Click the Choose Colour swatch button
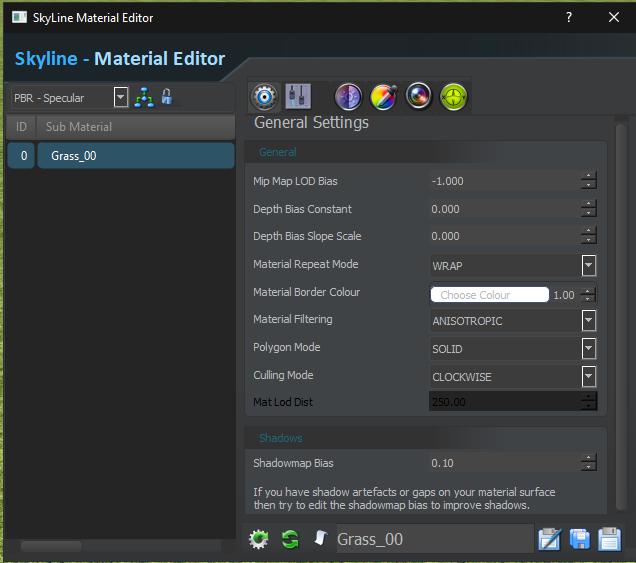 490,295
